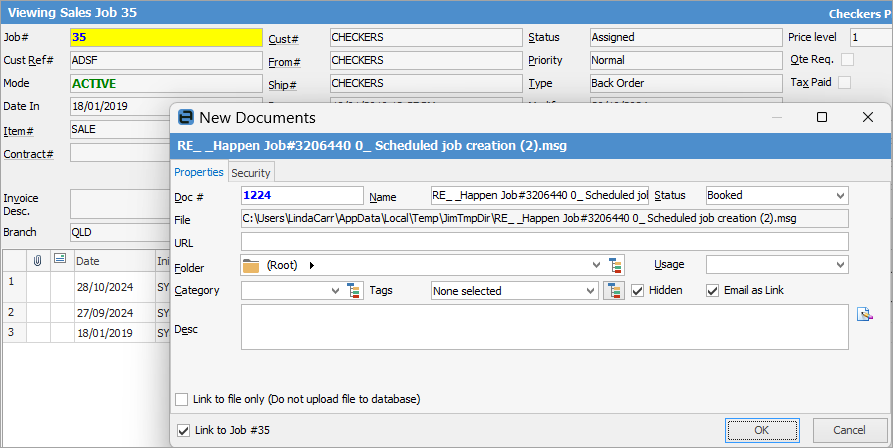
Task: Click the Date In field
Action: click(120, 106)
